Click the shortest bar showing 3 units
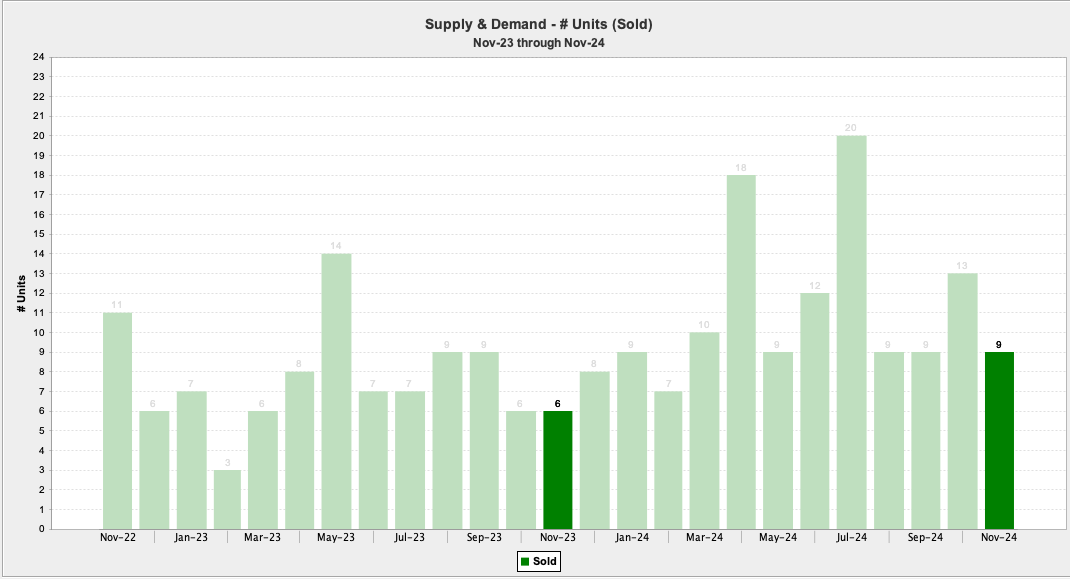This screenshot has width=1070, height=579. (x=227, y=499)
